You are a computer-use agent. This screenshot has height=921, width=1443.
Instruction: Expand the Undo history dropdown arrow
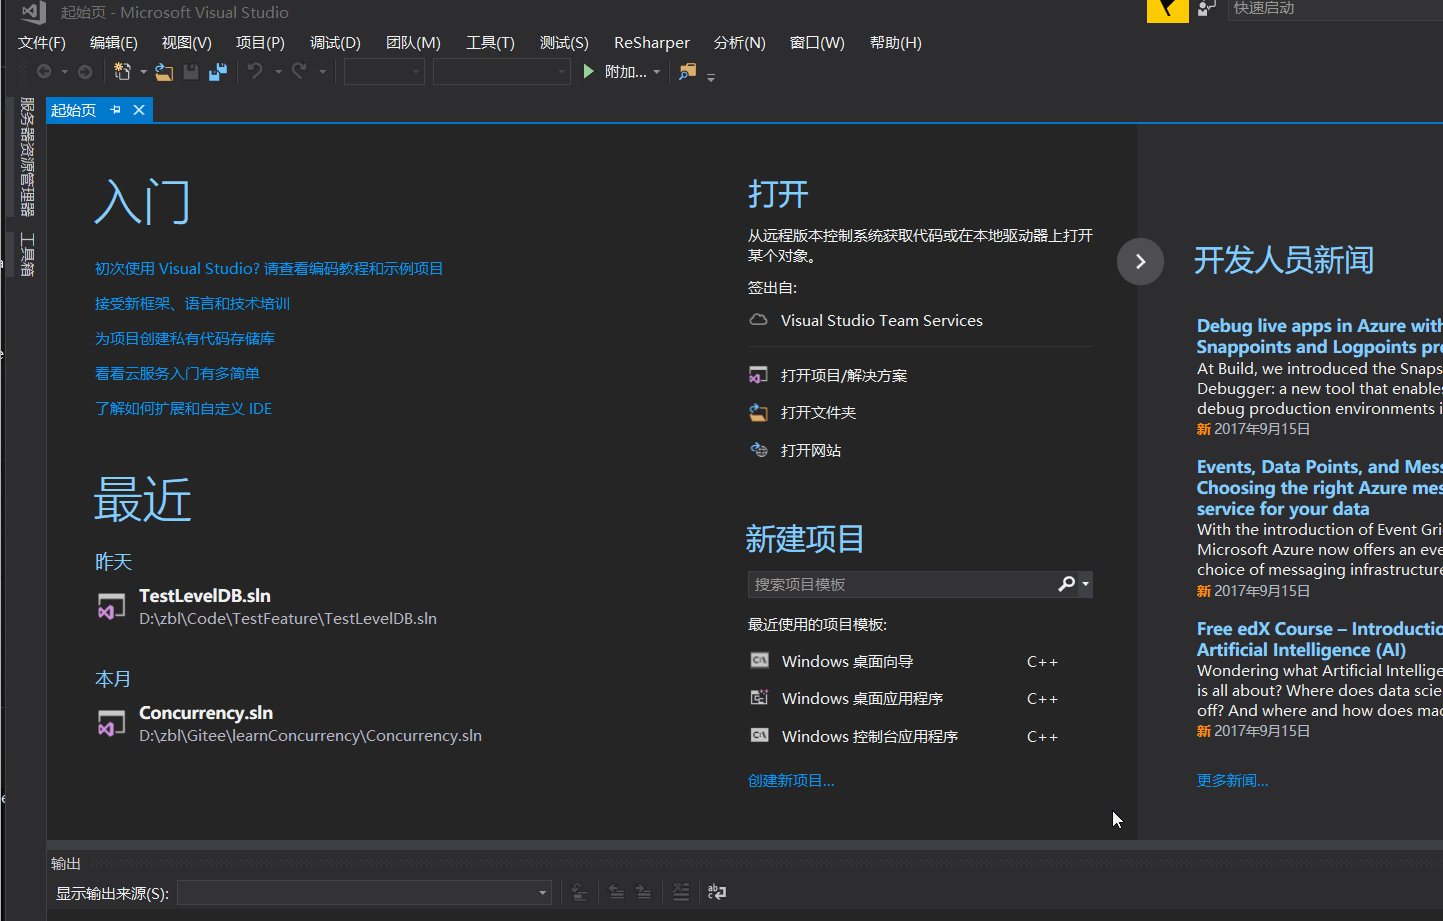[278, 72]
